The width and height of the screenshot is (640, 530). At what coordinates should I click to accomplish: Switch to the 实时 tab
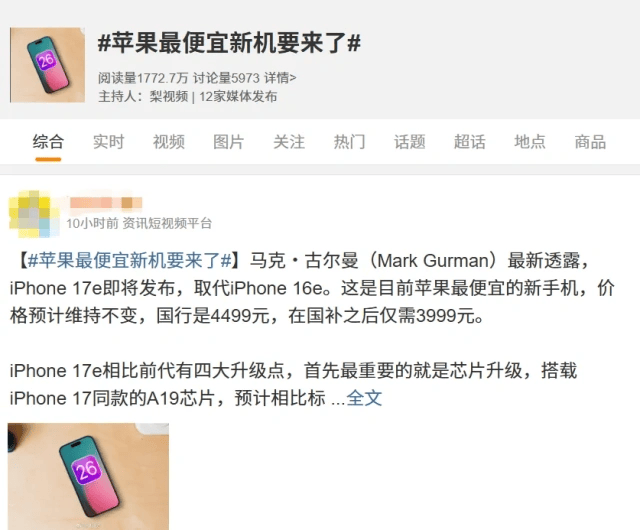pyautogui.click(x=109, y=142)
